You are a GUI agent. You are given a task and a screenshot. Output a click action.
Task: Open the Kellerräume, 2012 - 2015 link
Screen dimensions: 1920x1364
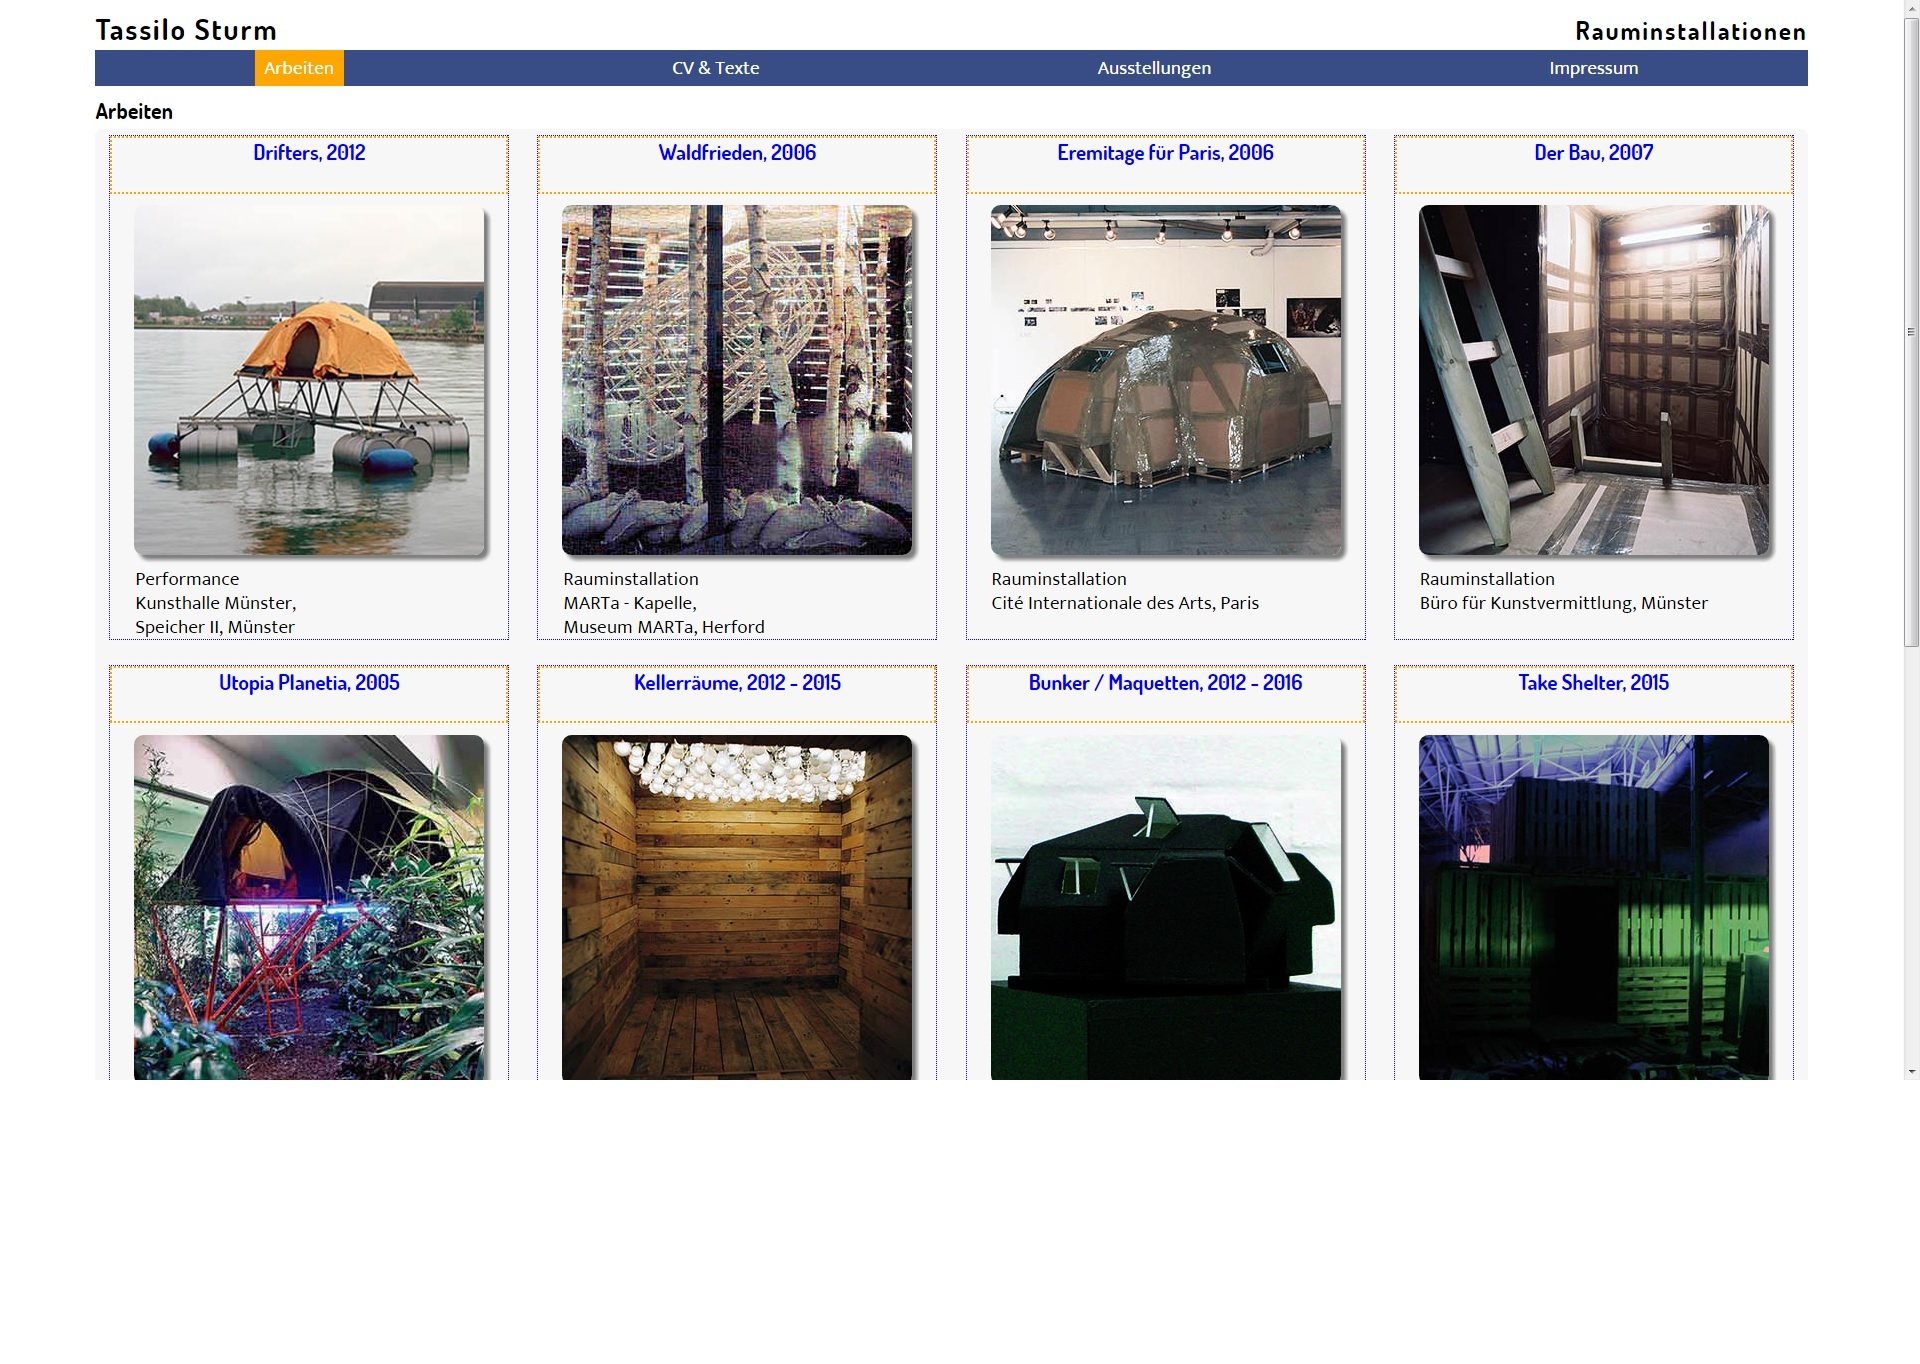[737, 683]
